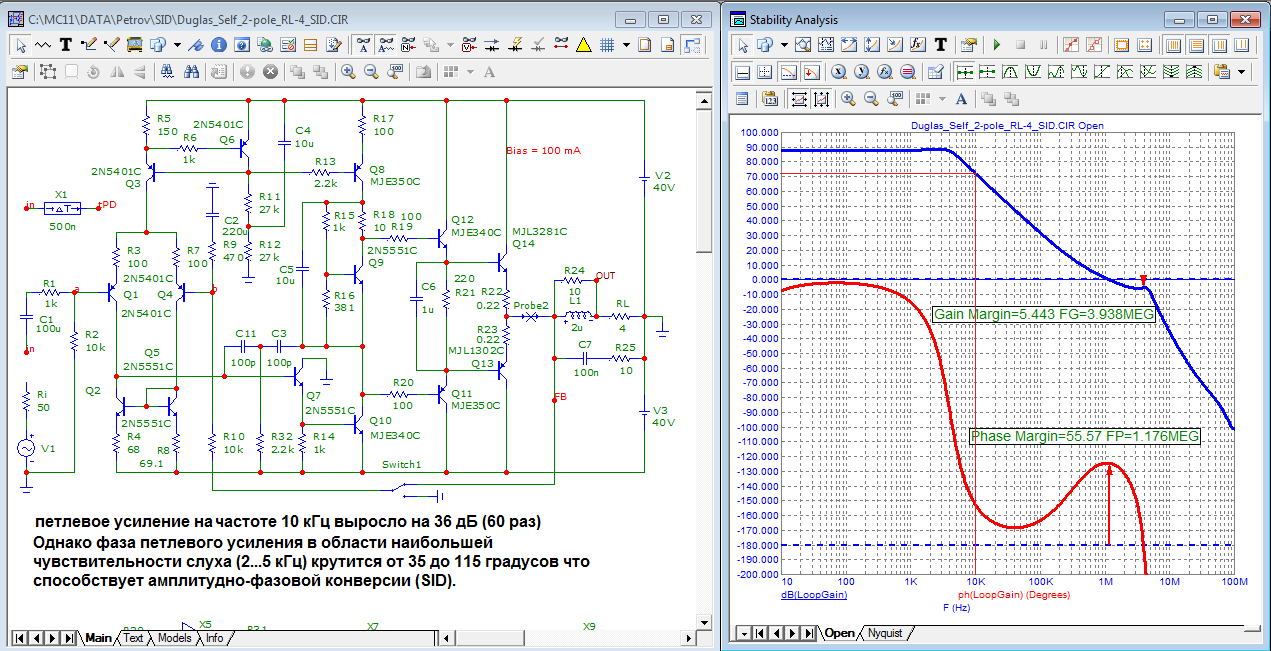
Task: Toggle the grid display button in schematic toolbar
Action: coord(607,45)
